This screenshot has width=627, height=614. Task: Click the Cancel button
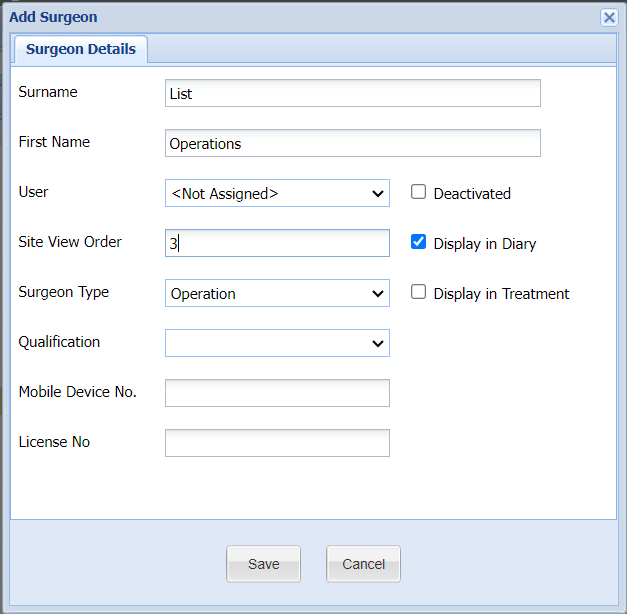click(x=363, y=564)
